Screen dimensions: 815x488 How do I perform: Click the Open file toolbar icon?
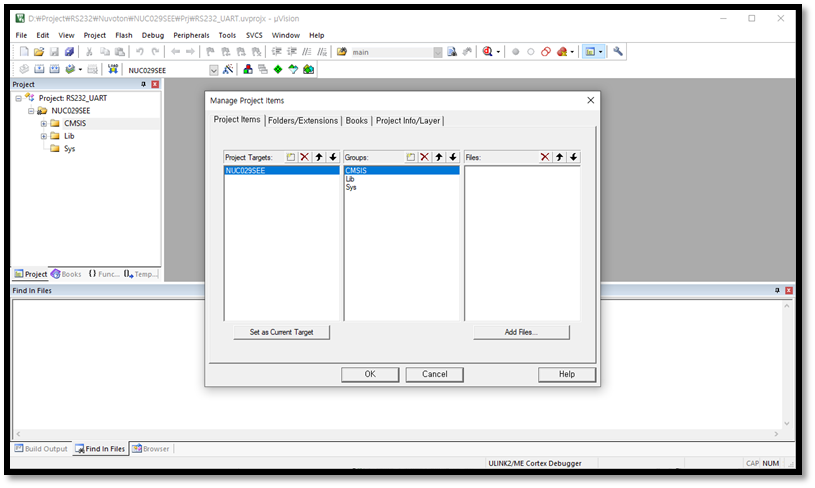pos(39,51)
